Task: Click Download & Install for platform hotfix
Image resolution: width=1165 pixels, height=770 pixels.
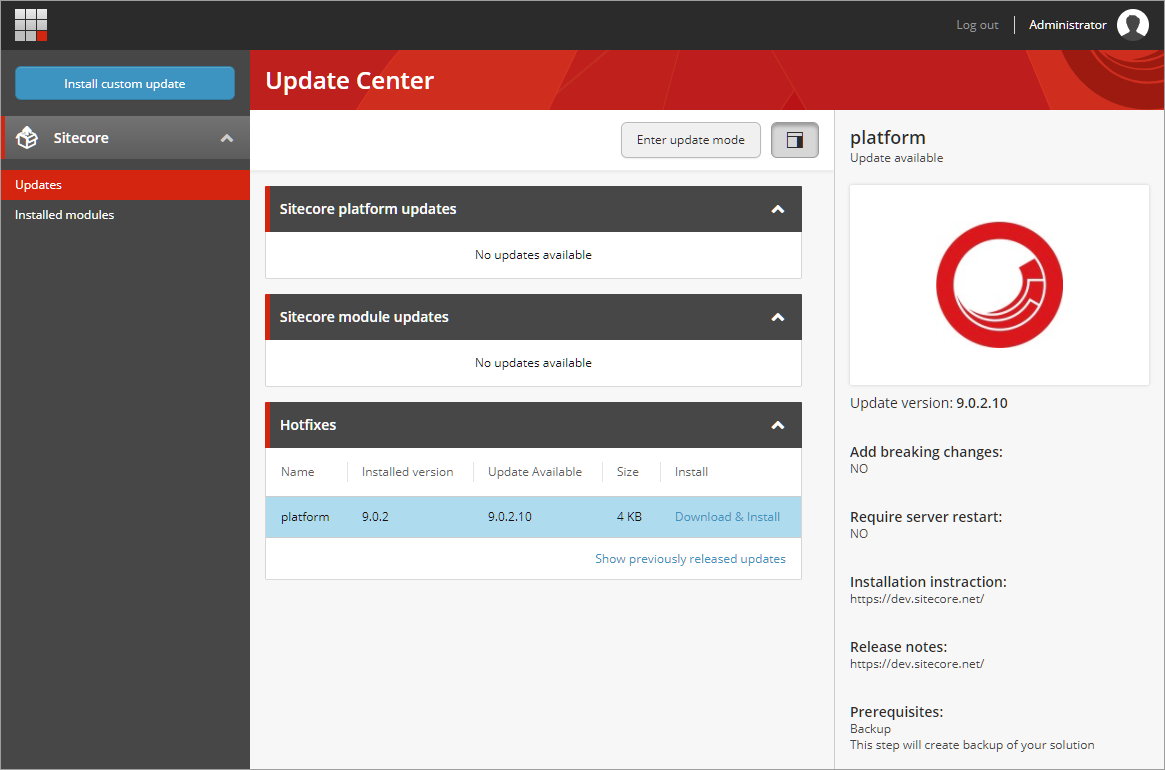Action: pyautogui.click(x=727, y=517)
